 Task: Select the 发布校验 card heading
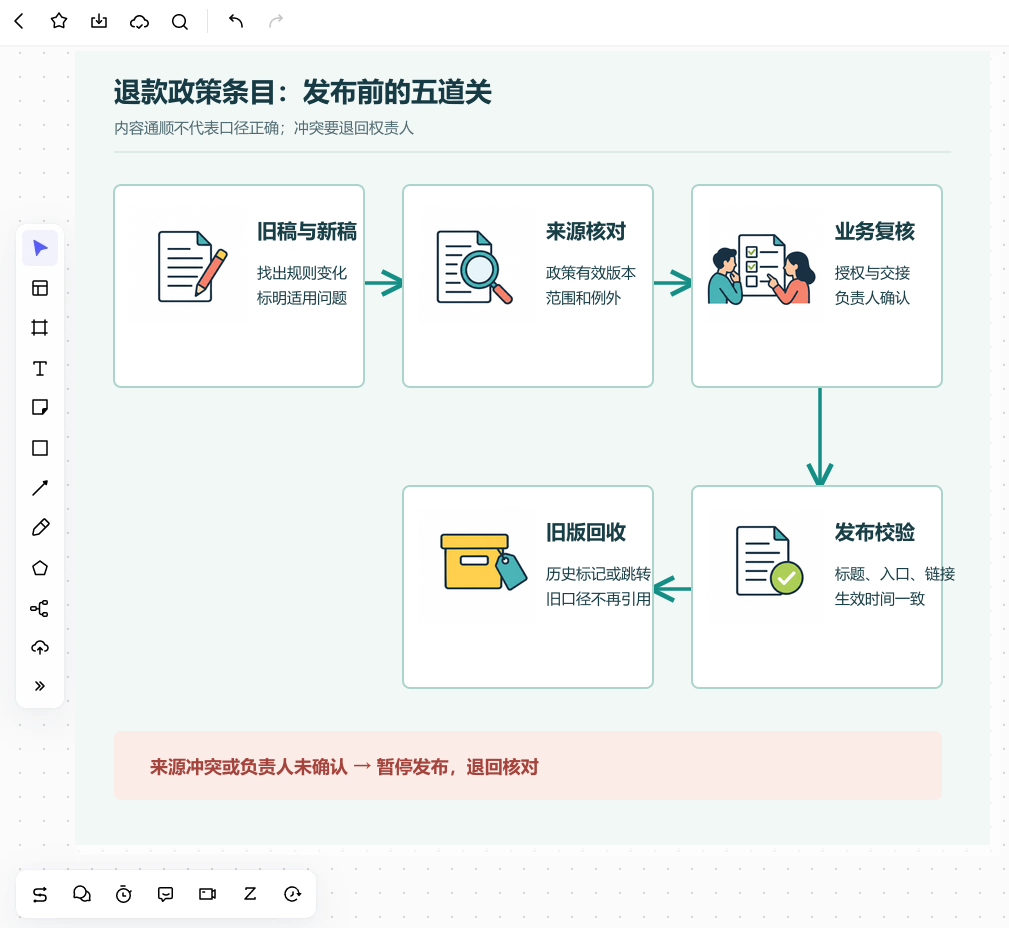[875, 532]
